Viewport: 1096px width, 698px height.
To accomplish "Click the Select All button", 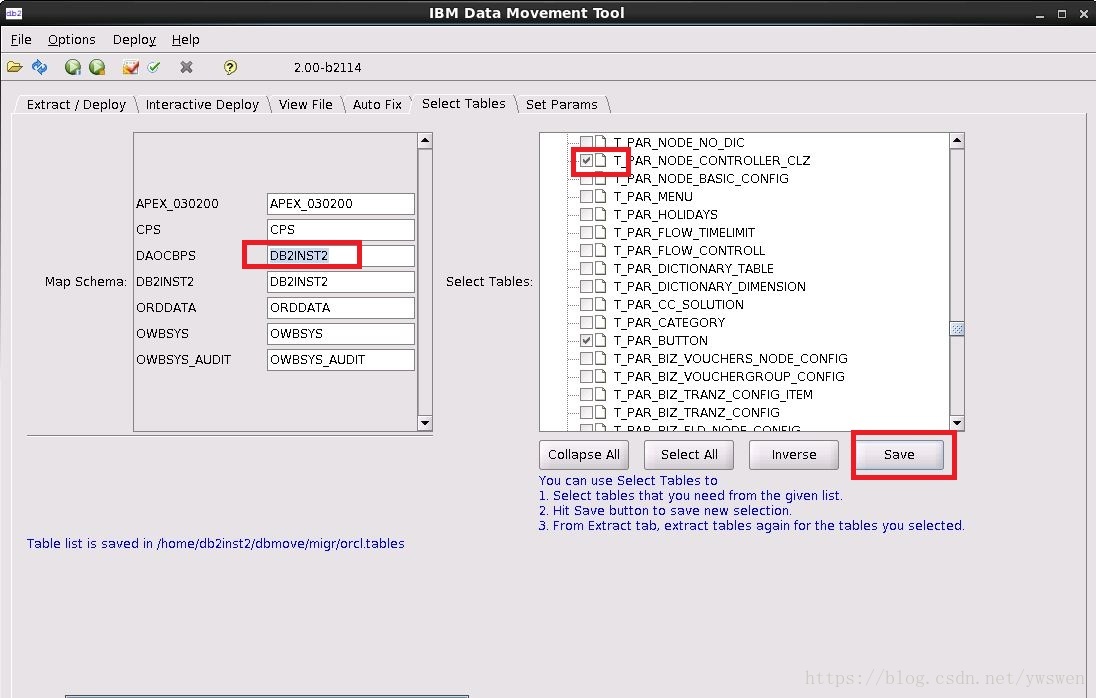I will click(689, 455).
